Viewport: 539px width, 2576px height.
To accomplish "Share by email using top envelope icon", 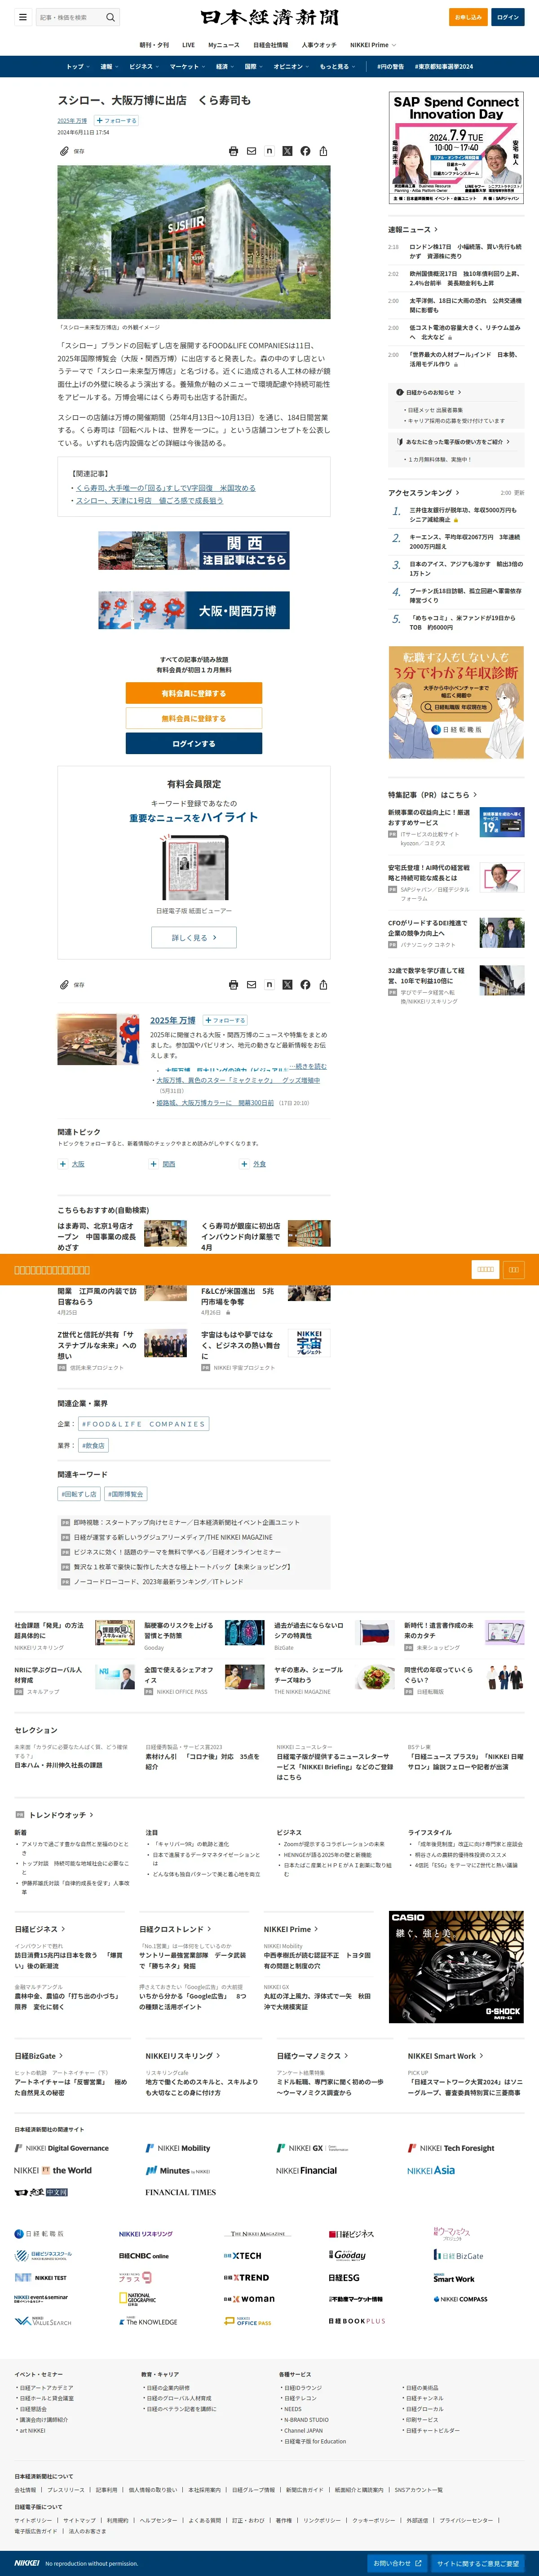I will 251,151.
